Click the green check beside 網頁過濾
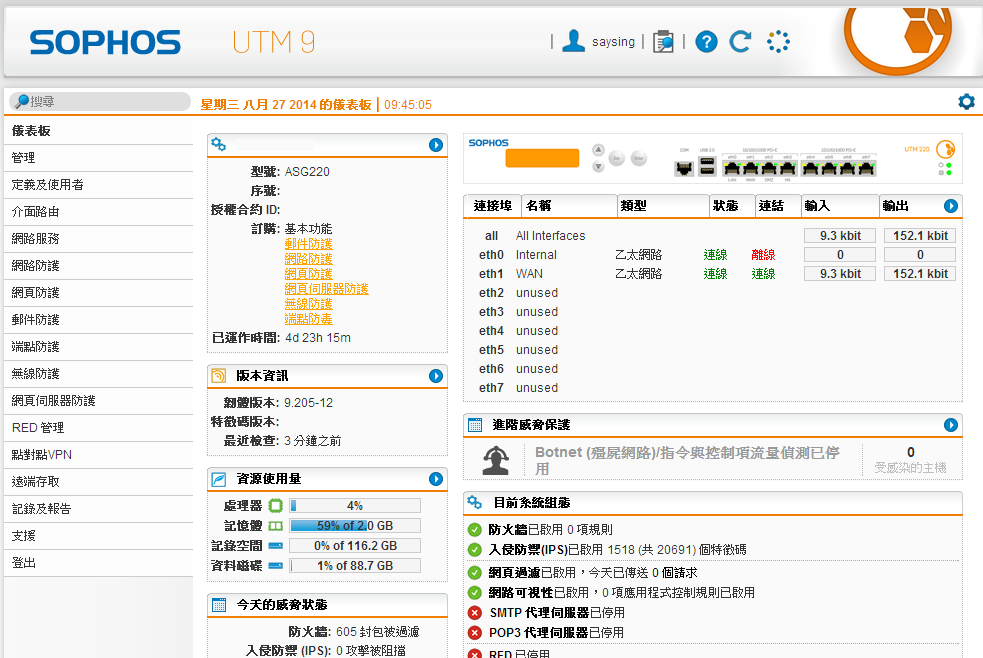The width and height of the screenshot is (983, 658). (x=475, y=572)
